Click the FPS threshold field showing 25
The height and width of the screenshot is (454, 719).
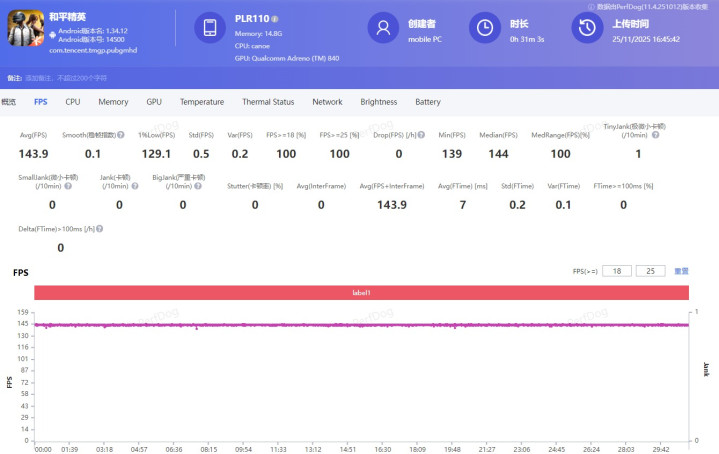651,271
